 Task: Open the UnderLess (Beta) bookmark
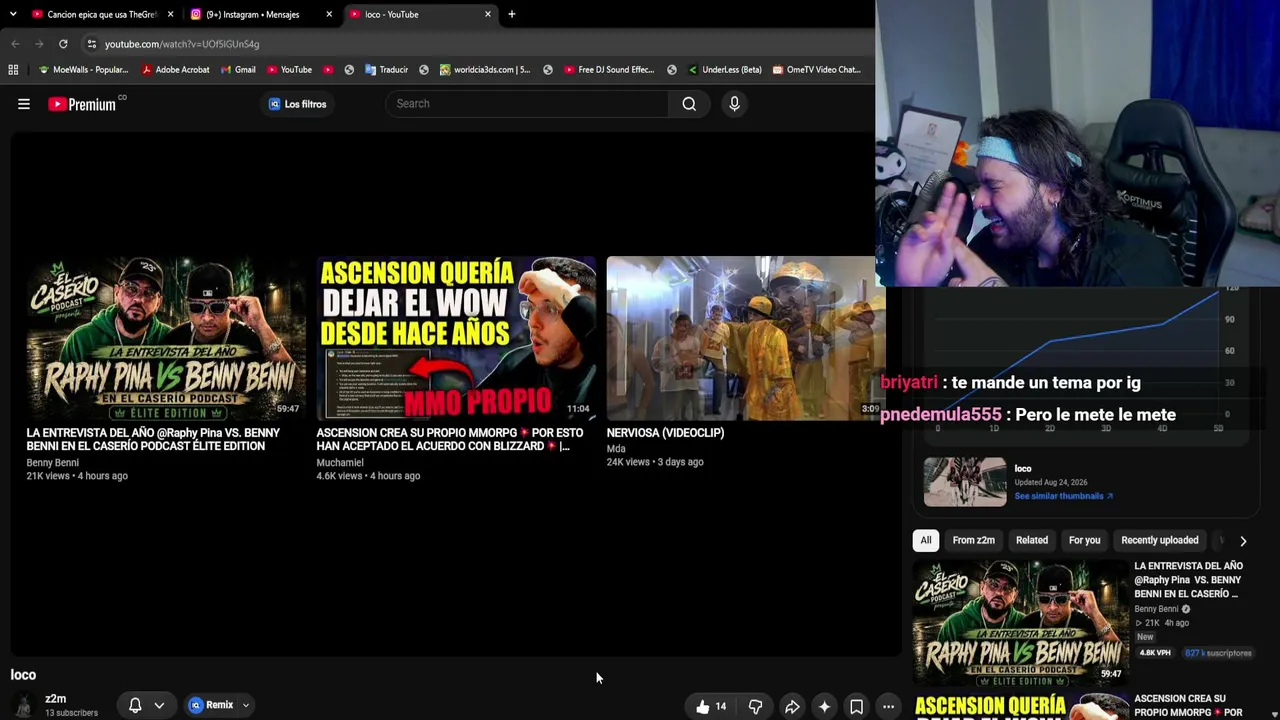724,70
